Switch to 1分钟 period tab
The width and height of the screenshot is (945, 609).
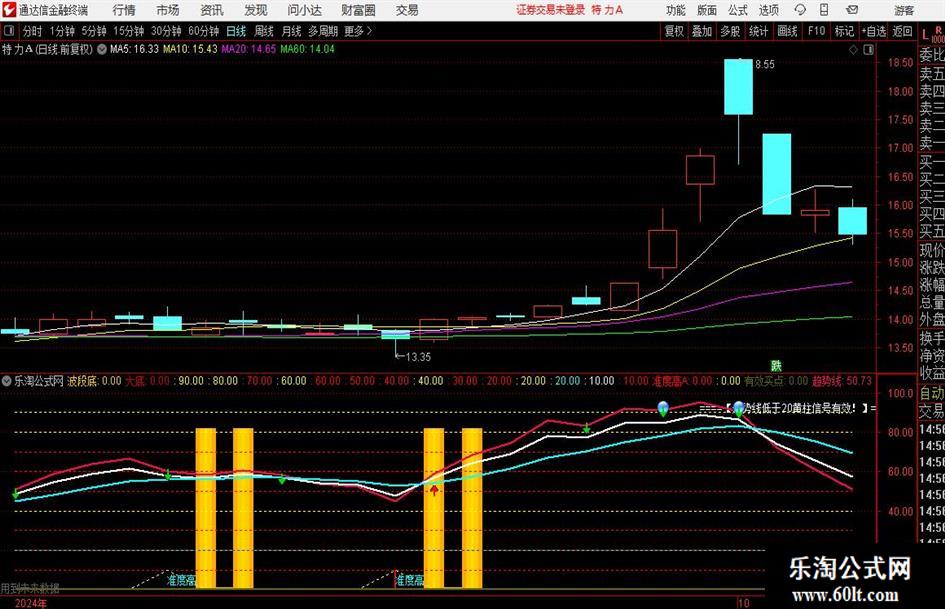click(x=62, y=31)
